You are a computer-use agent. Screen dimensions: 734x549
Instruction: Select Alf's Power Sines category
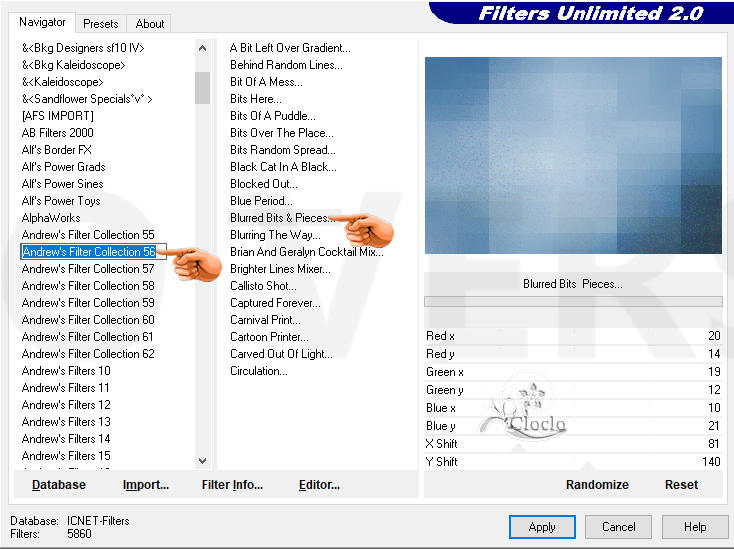click(x=62, y=183)
